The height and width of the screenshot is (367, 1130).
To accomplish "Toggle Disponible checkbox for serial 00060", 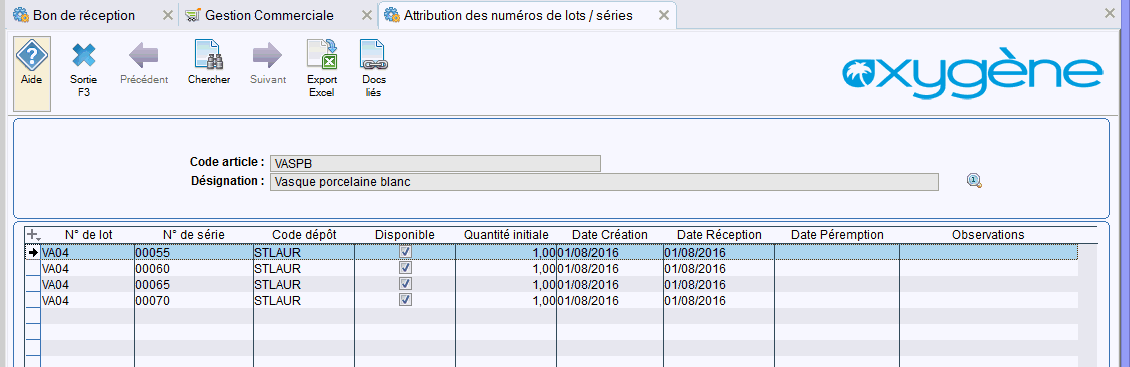I will pos(406,268).
